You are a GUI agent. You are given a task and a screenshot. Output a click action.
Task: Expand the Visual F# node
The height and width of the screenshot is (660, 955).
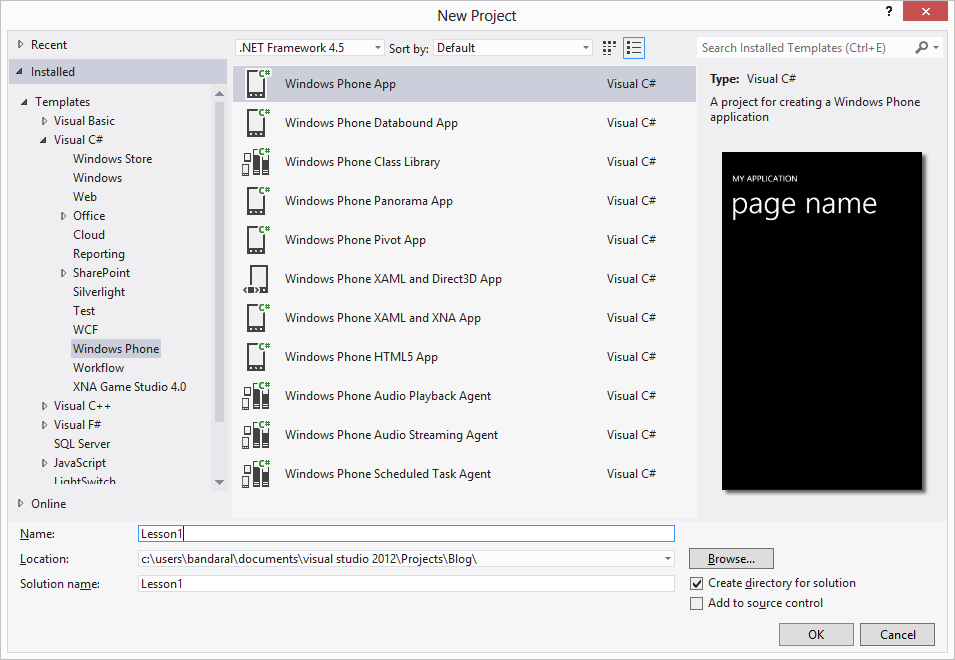pyautogui.click(x=44, y=424)
